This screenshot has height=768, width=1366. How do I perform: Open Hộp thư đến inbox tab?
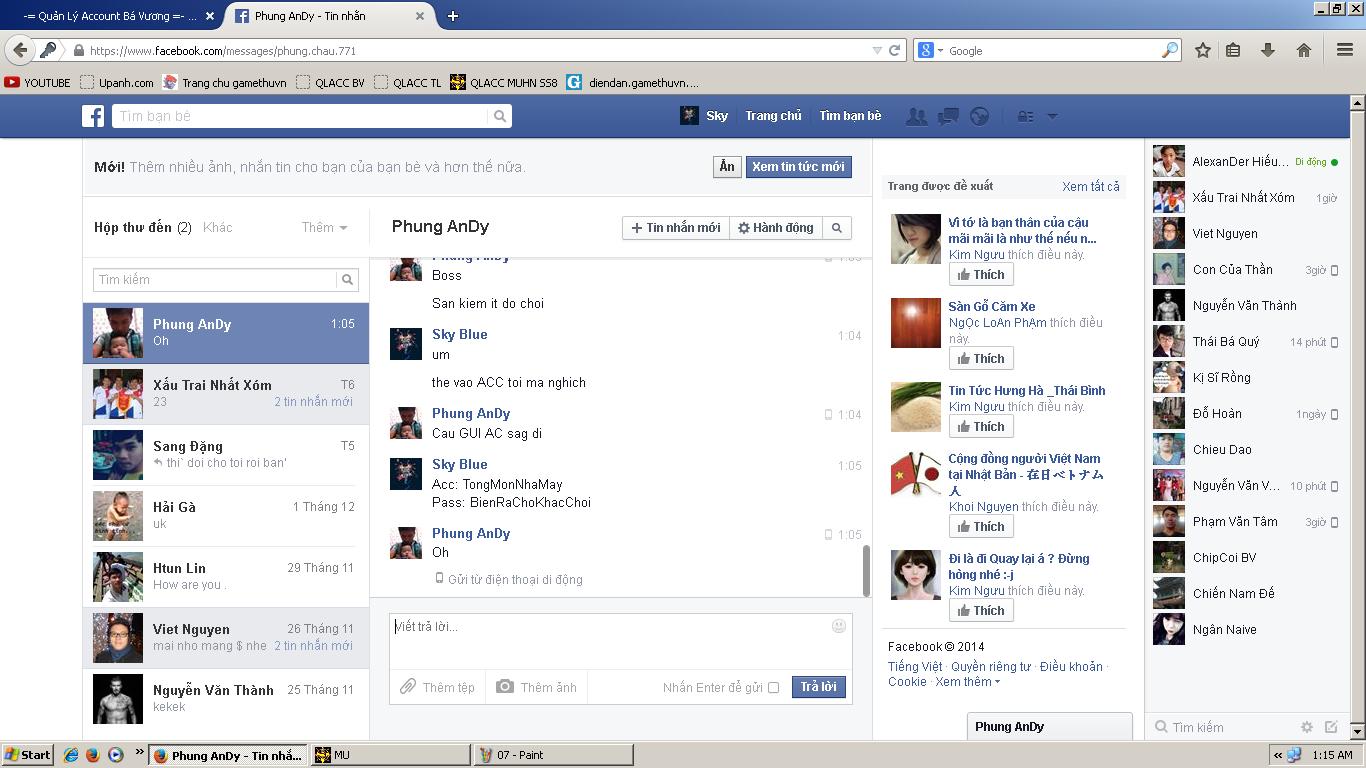pos(143,227)
